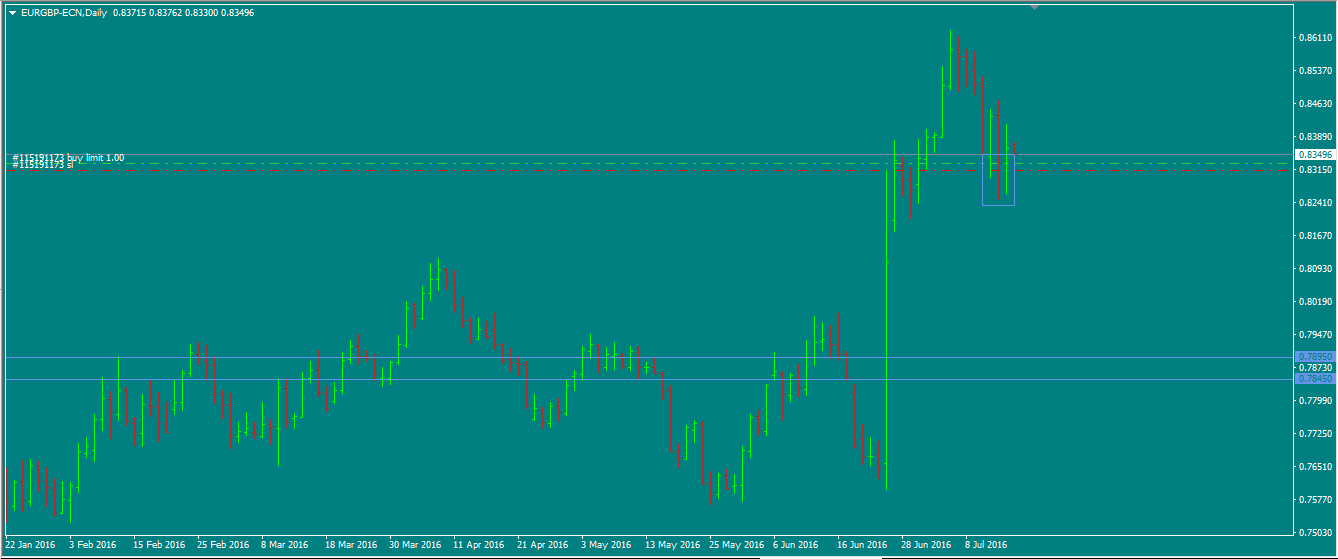This screenshot has width=1338, height=559.
Task: Click the '6 Jun 2016' date label
Action: [797, 545]
